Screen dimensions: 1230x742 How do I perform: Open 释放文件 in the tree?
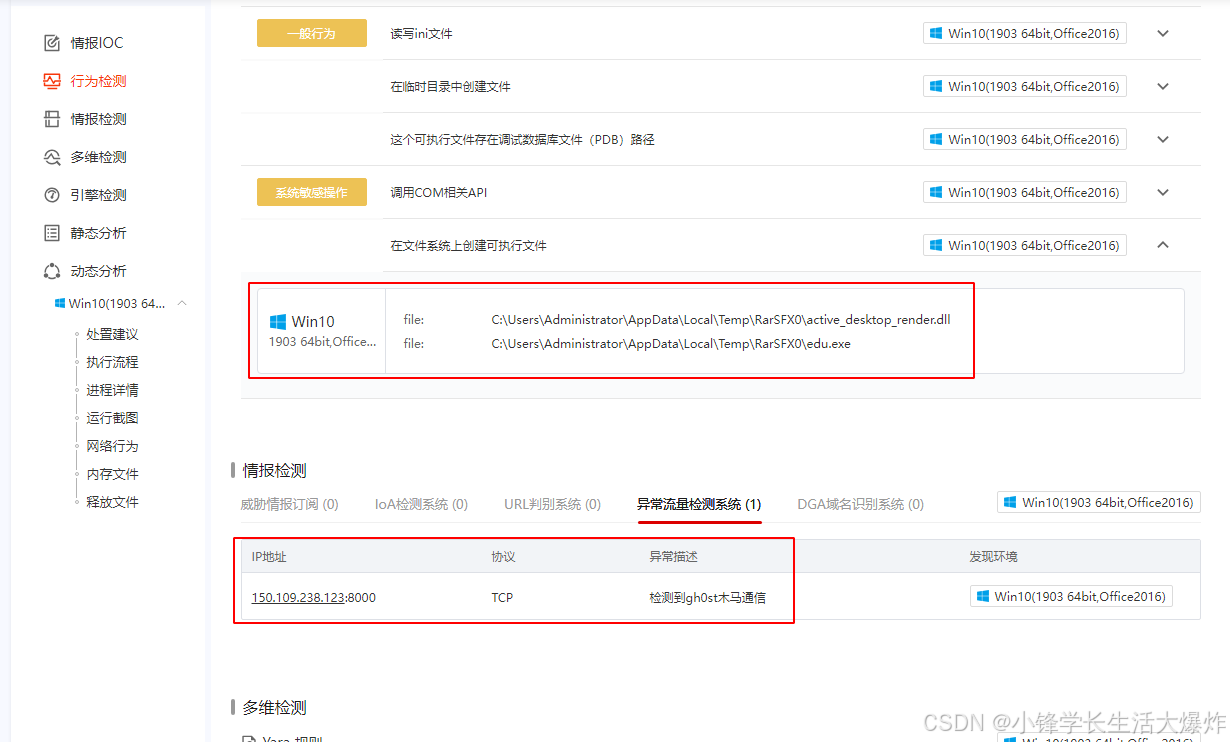112,502
